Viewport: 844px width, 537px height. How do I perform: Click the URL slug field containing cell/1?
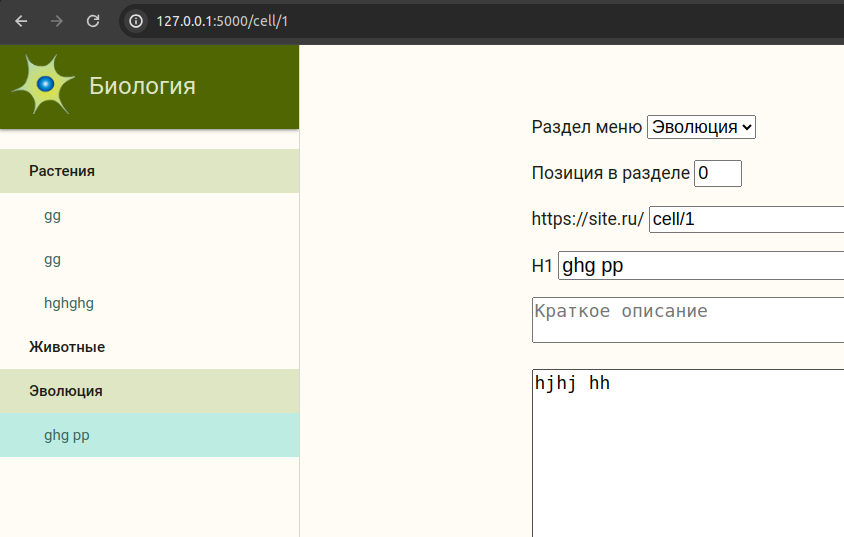(745, 219)
